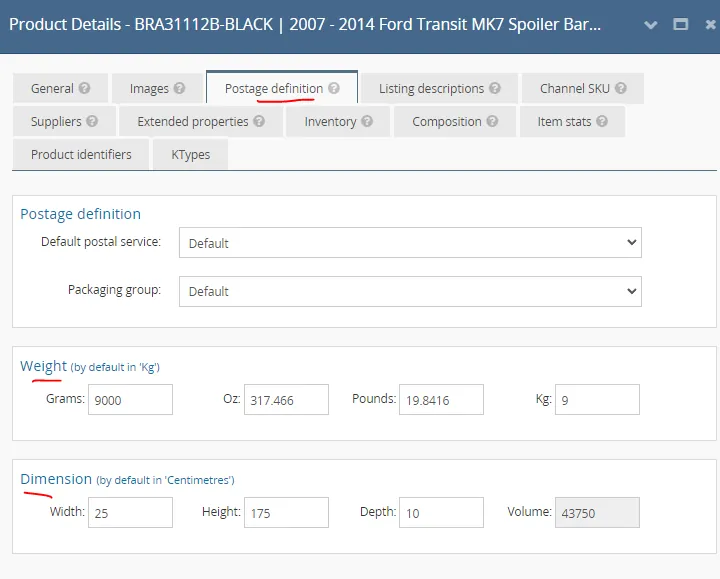720x579 pixels.
Task: Go to the Suppliers tab
Action: coord(64,121)
